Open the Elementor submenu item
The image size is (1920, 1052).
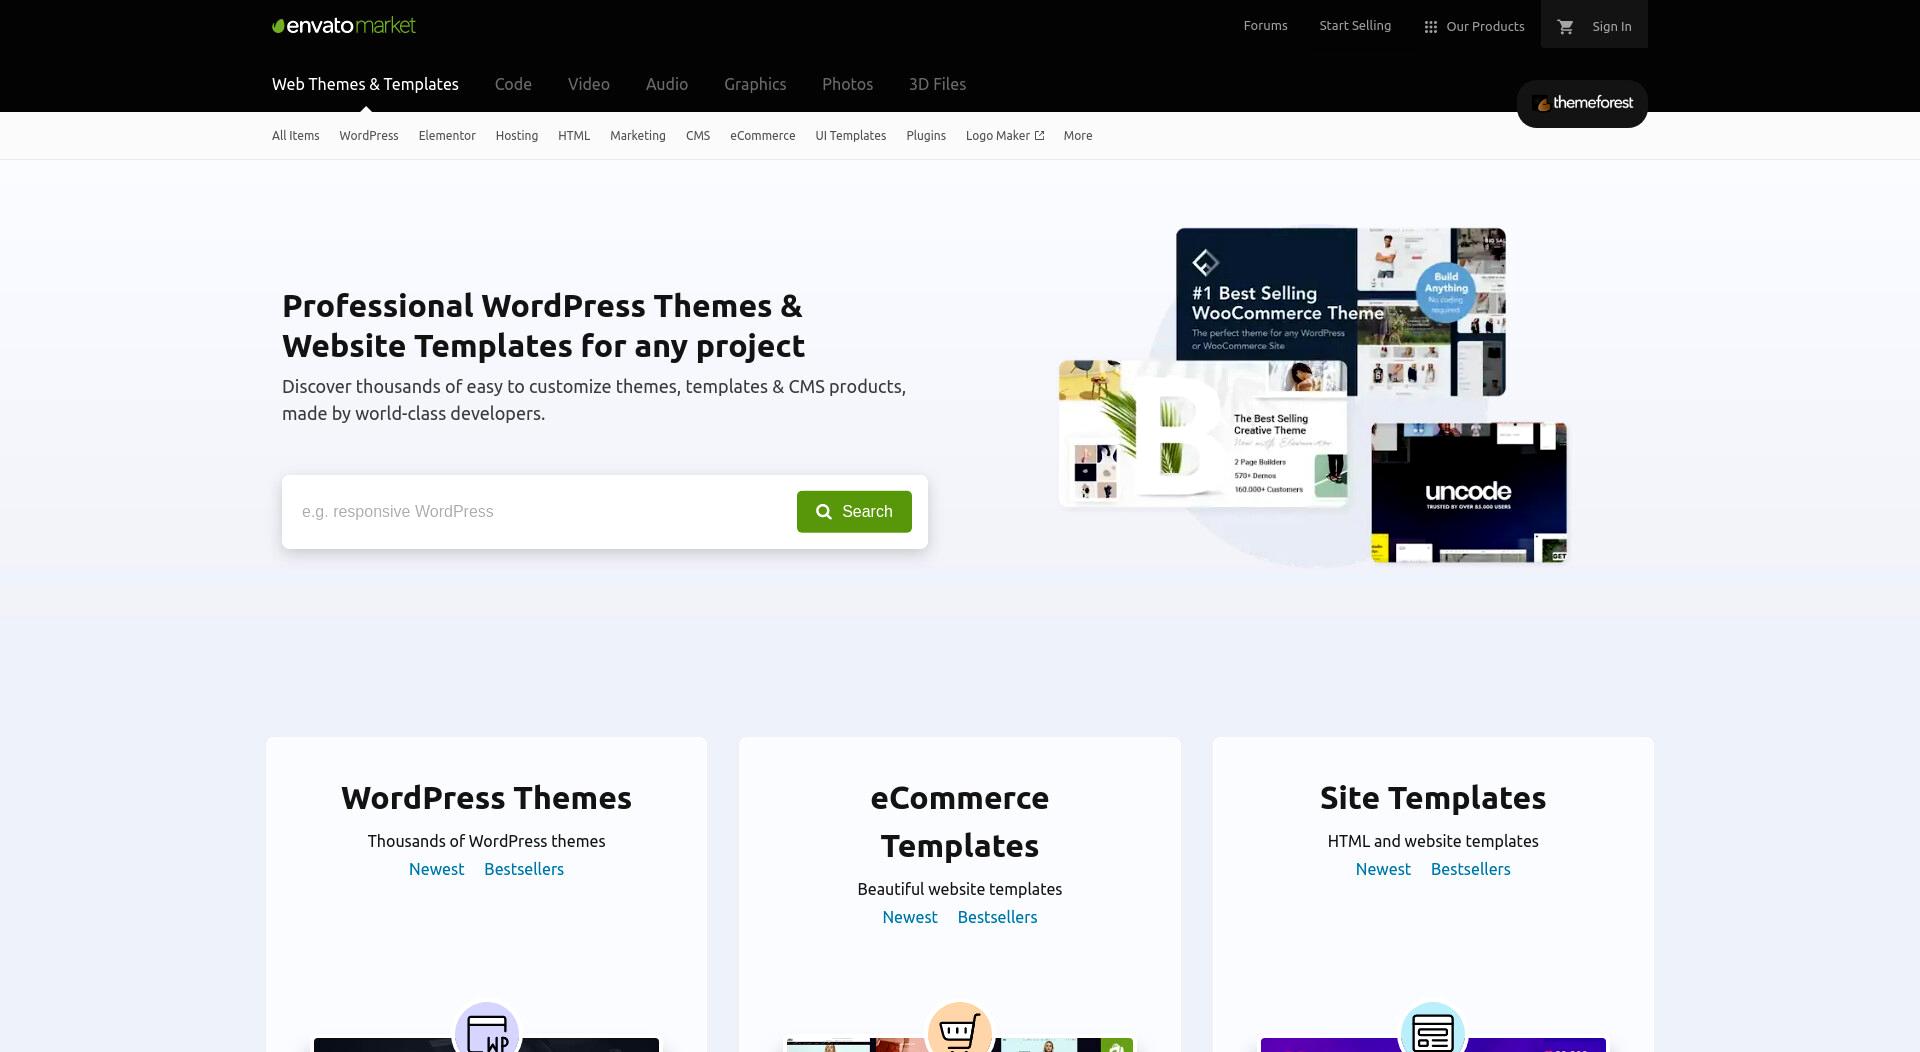click(x=446, y=136)
